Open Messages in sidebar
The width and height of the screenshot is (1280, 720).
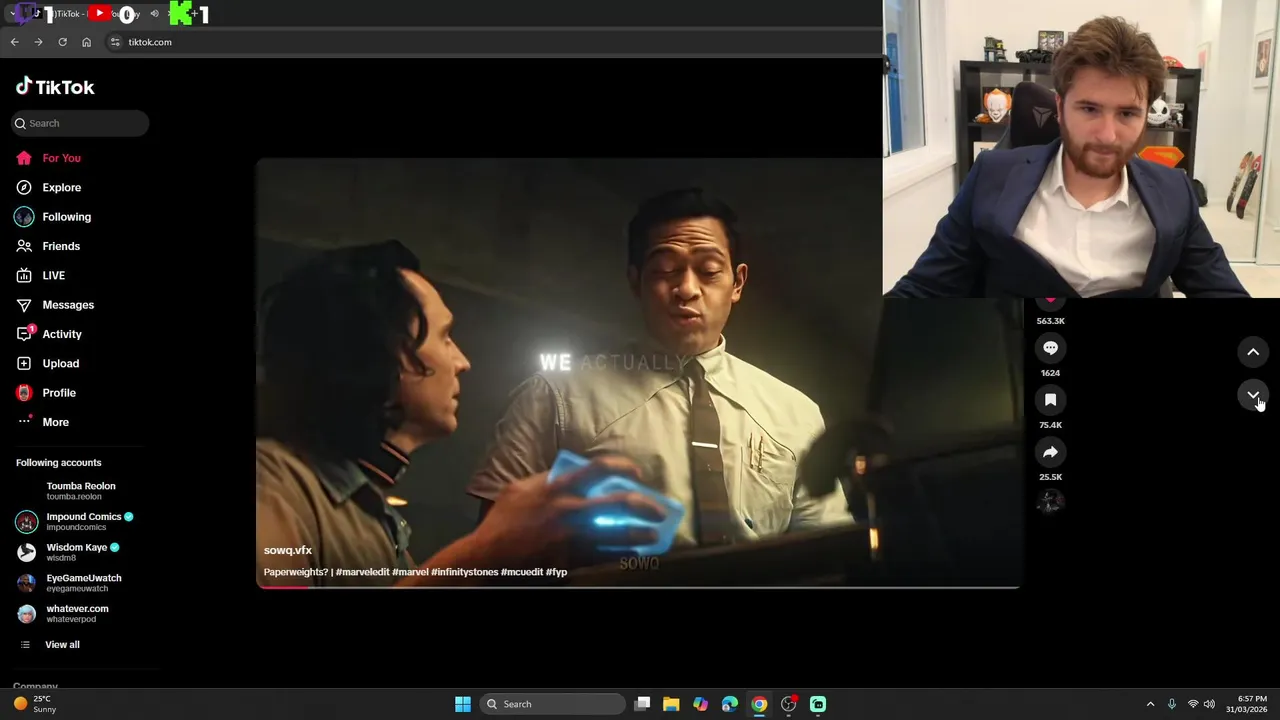click(x=55, y=305)
